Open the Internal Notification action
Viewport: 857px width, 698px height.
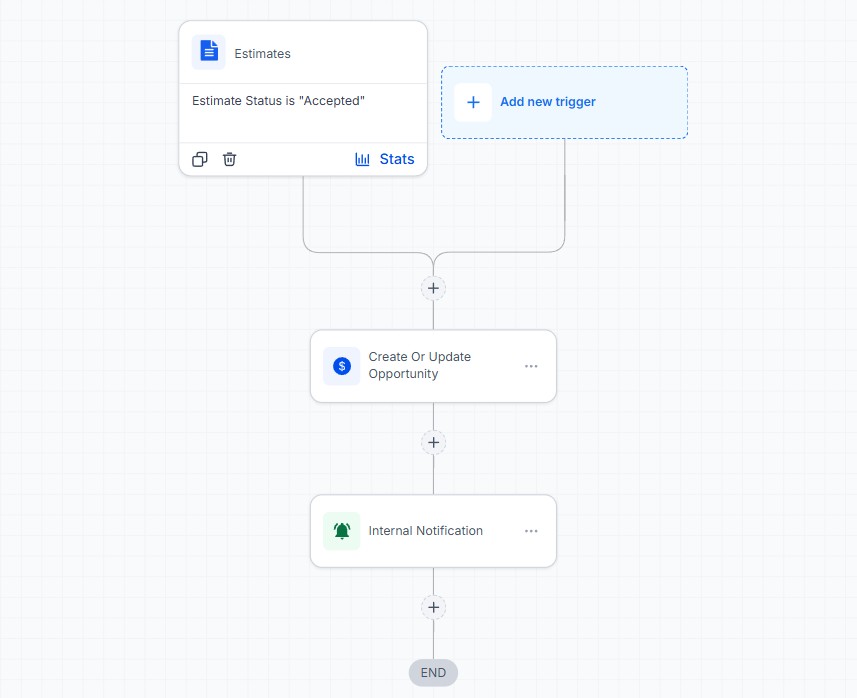coord(433,531)
